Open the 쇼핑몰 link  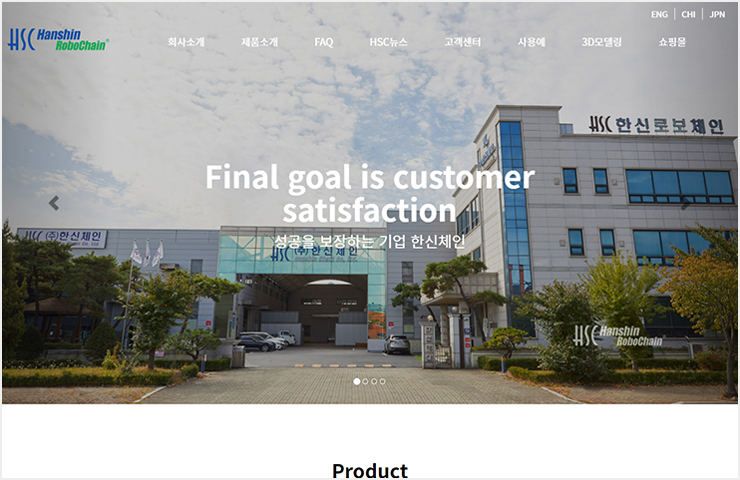(x=672, y=42)
